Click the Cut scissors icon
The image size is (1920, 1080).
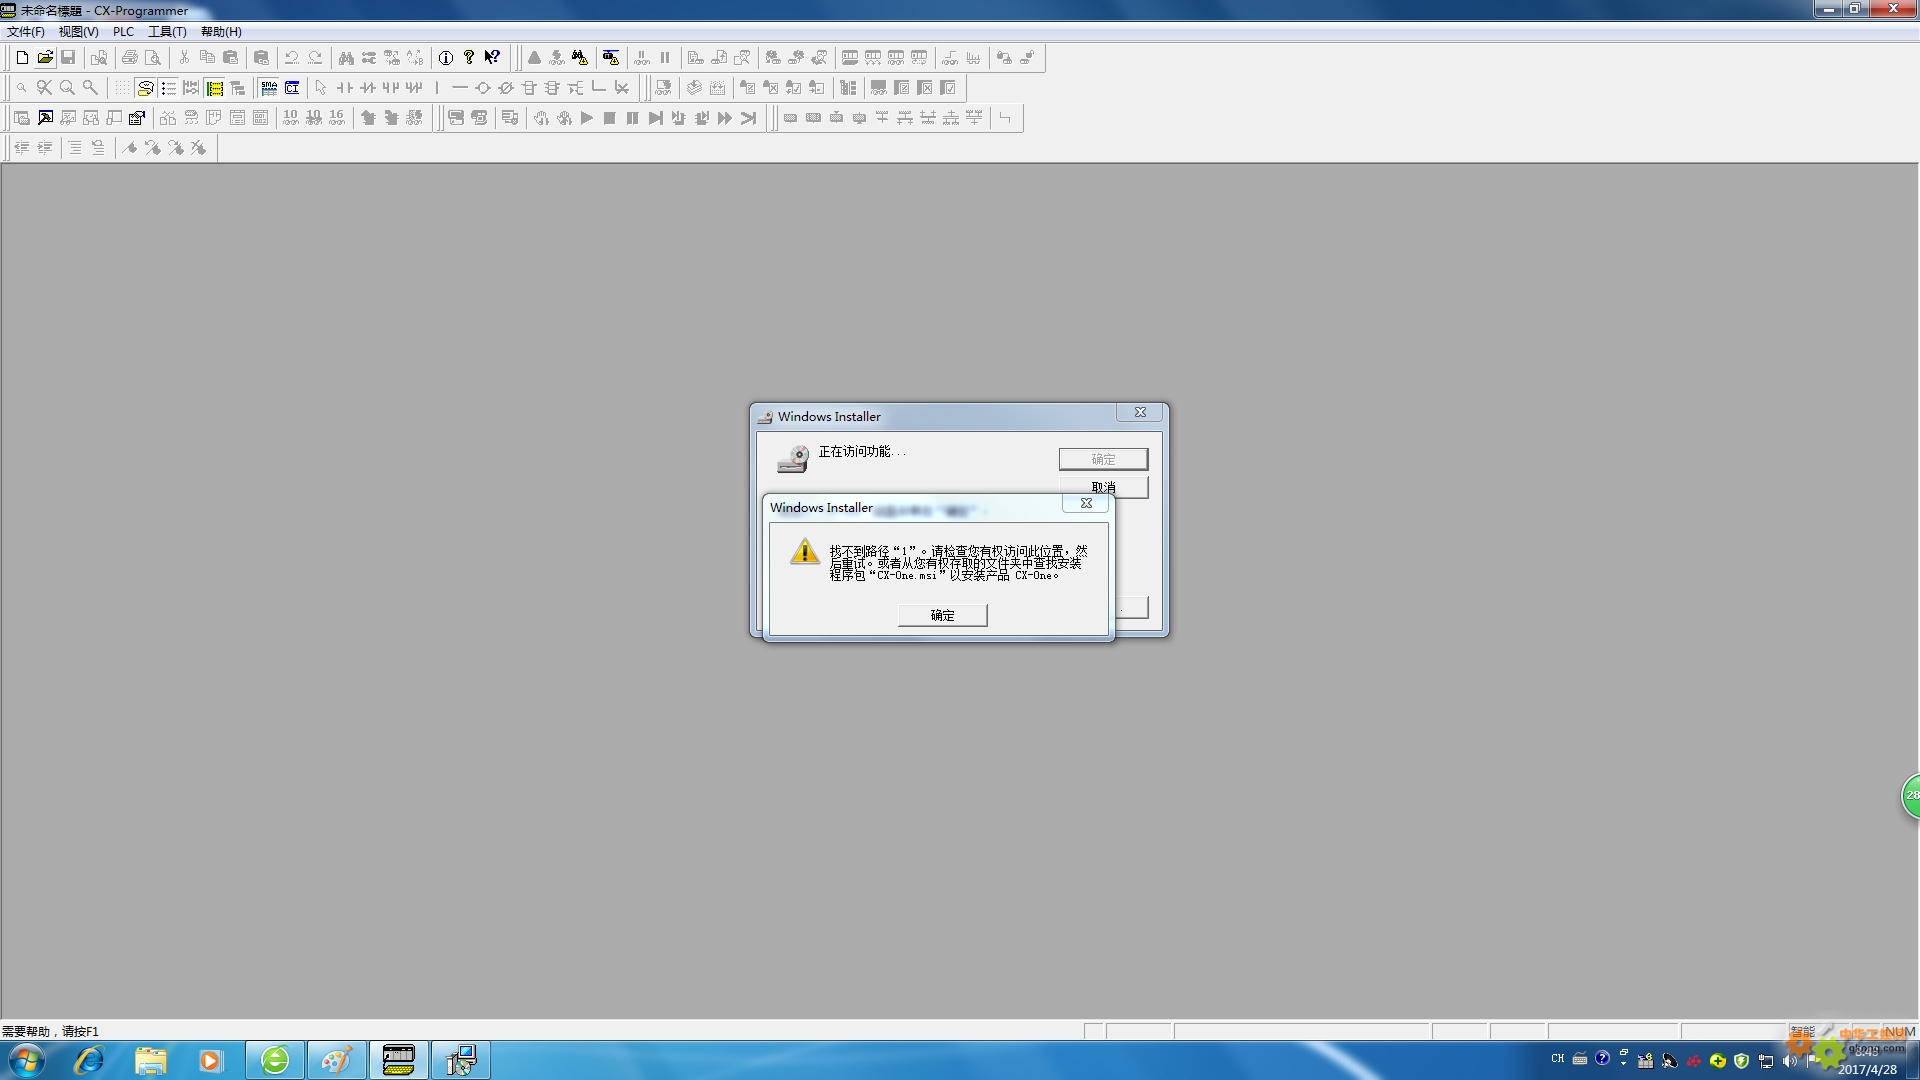pos(184,58)
